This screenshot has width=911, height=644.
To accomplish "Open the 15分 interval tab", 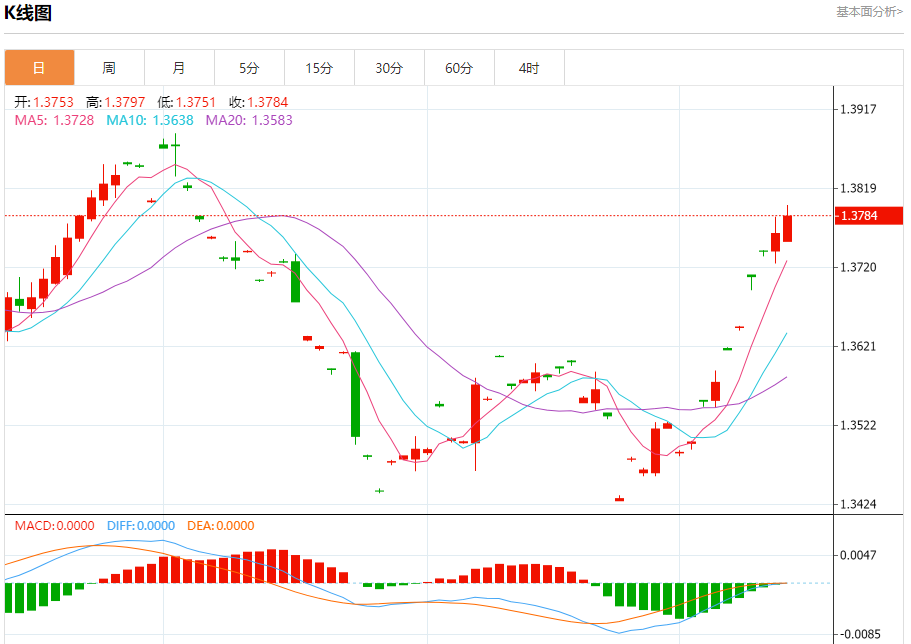I will point(320,68).
